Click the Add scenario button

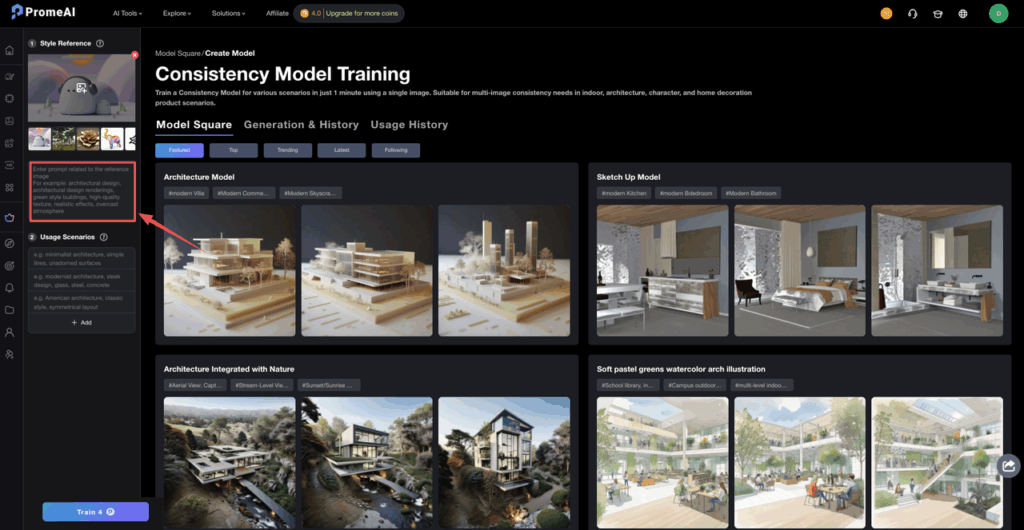pos(82,322)
